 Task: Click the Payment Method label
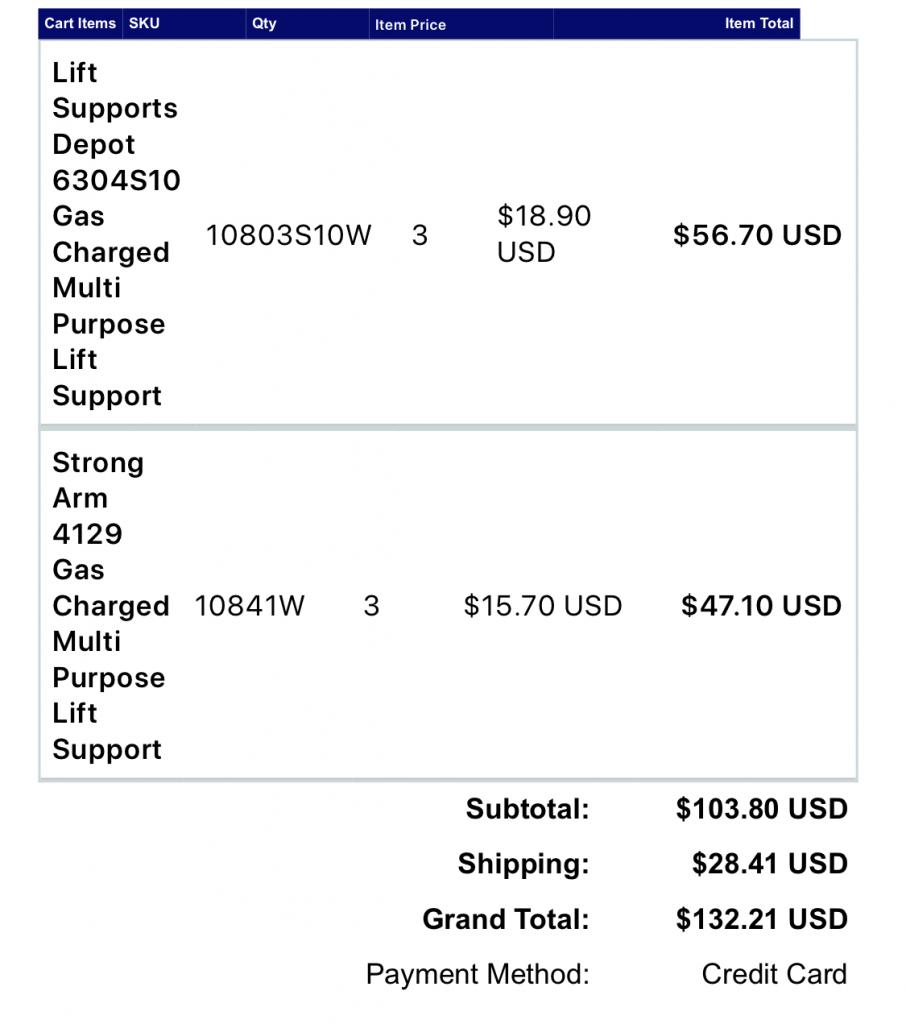pos(477,974)
